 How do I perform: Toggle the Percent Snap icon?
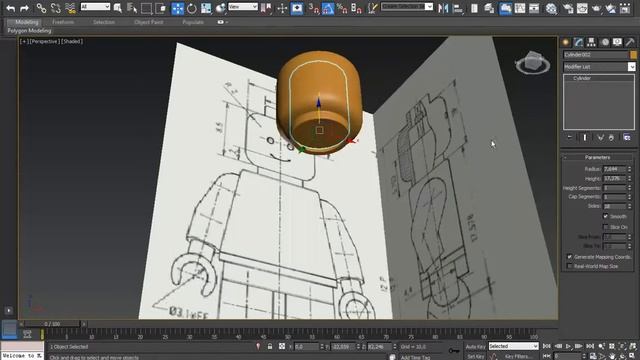tap(342, 8)
